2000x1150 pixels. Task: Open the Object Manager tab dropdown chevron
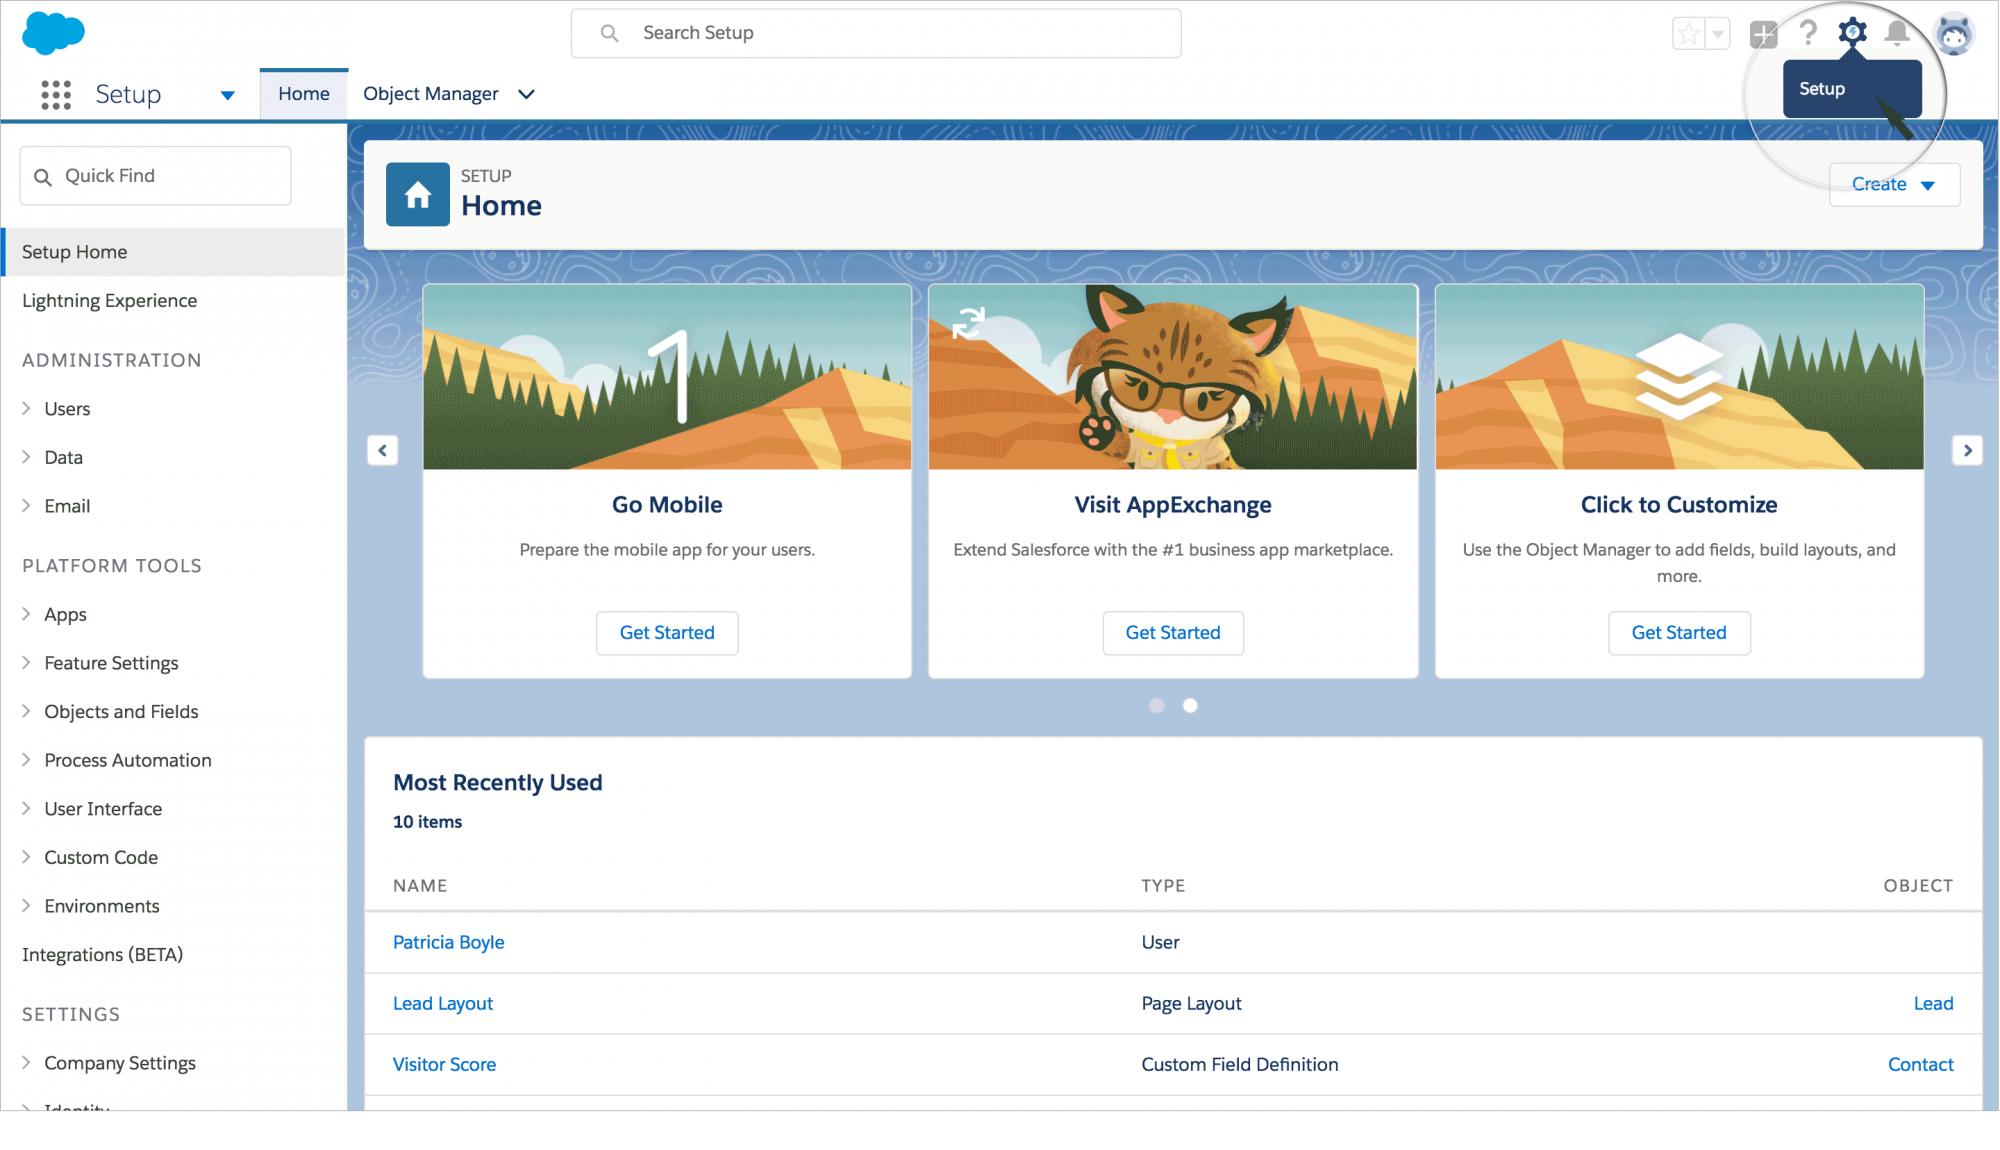pos(526,94)
